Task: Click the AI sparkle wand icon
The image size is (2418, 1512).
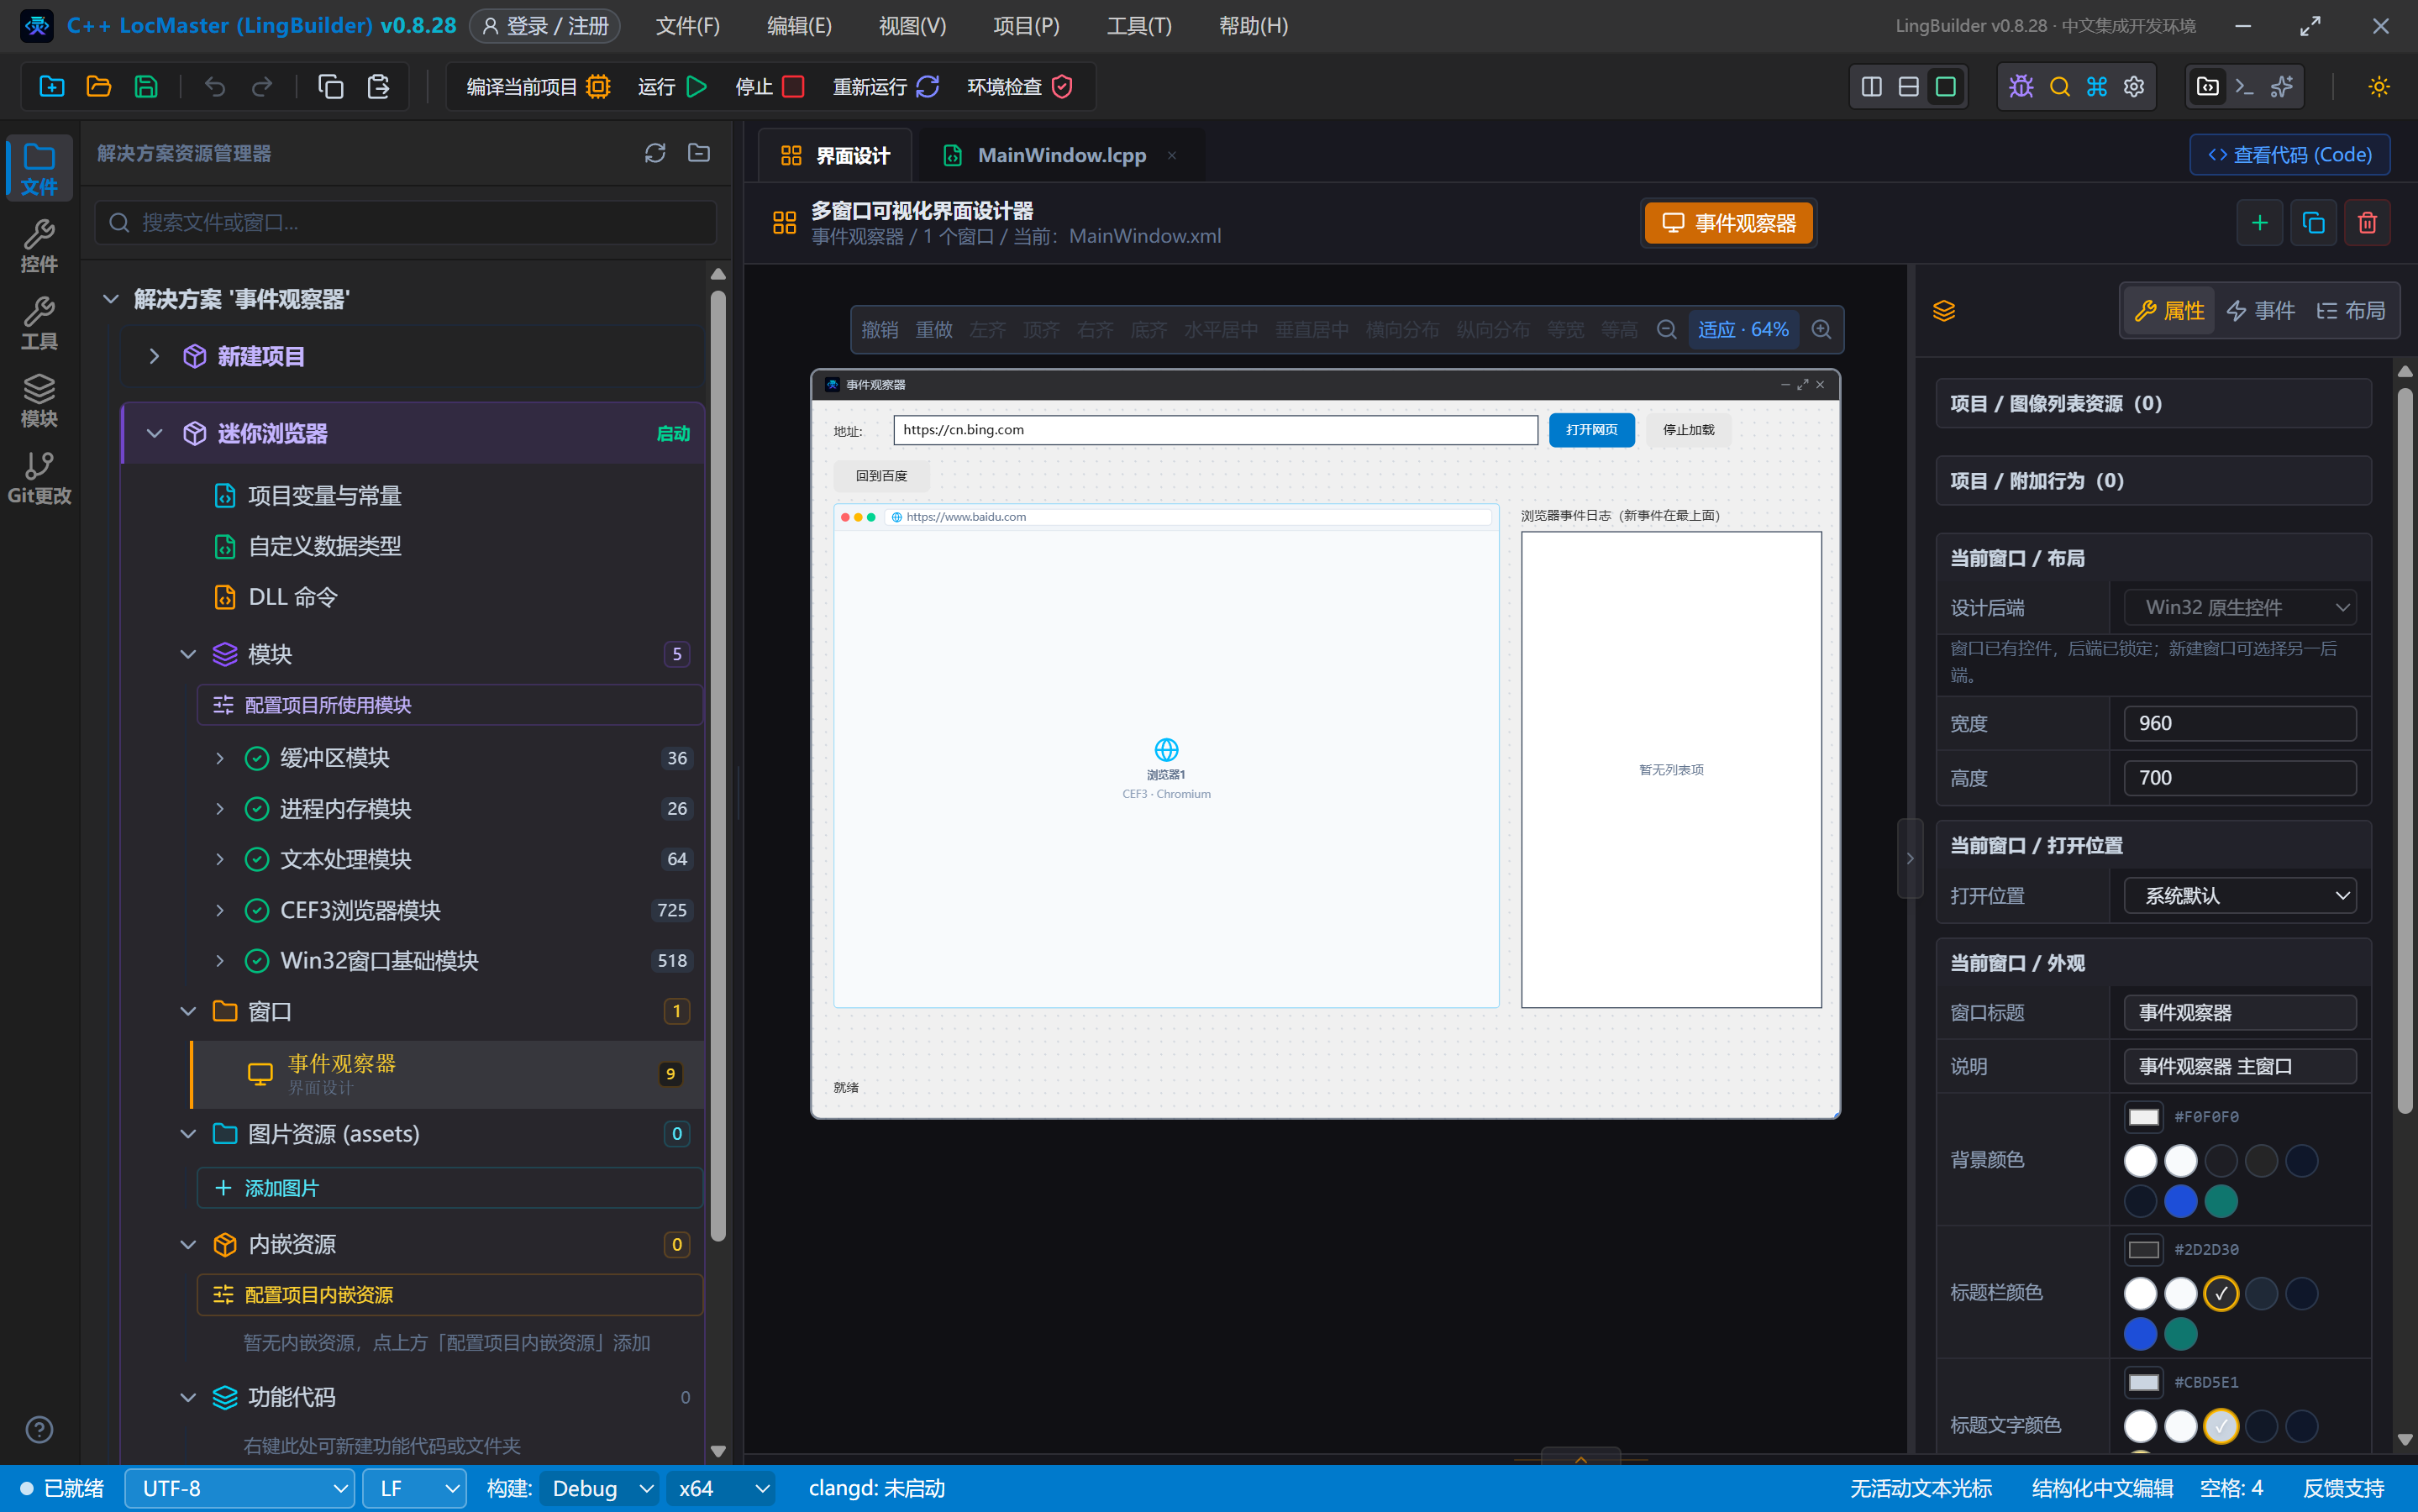Action: (2282, 87)
